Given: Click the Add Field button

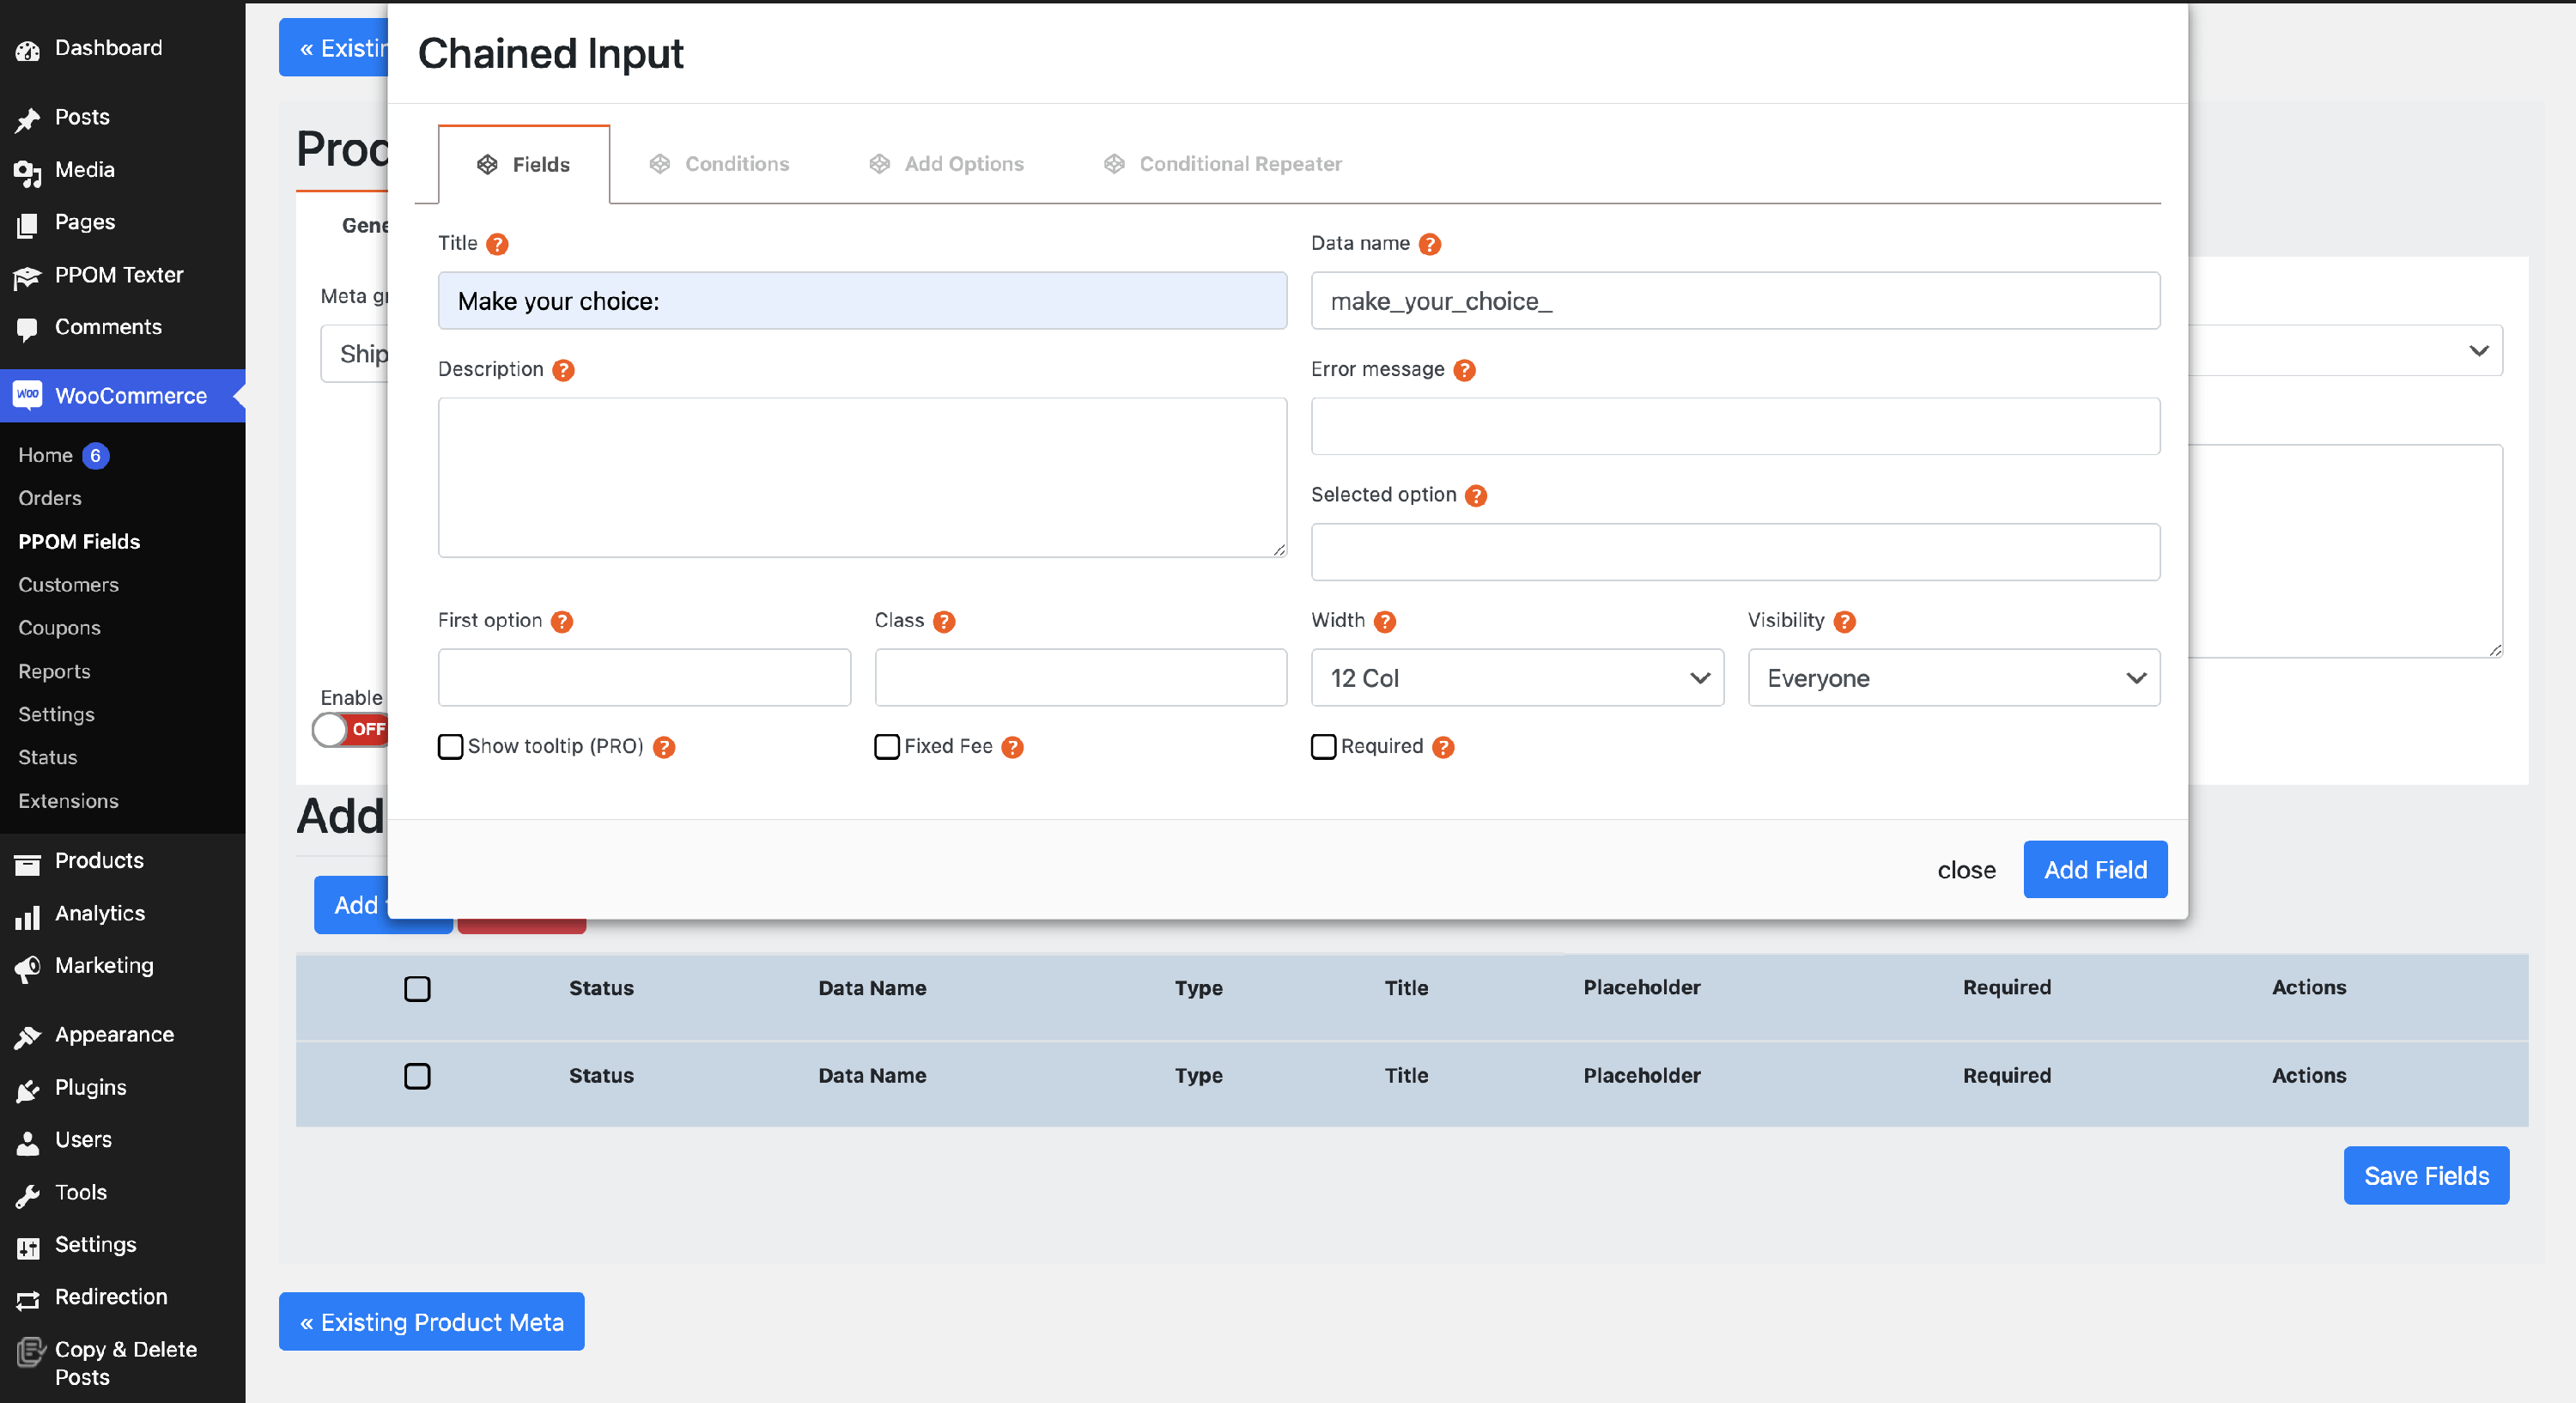Looking at the screenshot, I should tap(2094, 869).
